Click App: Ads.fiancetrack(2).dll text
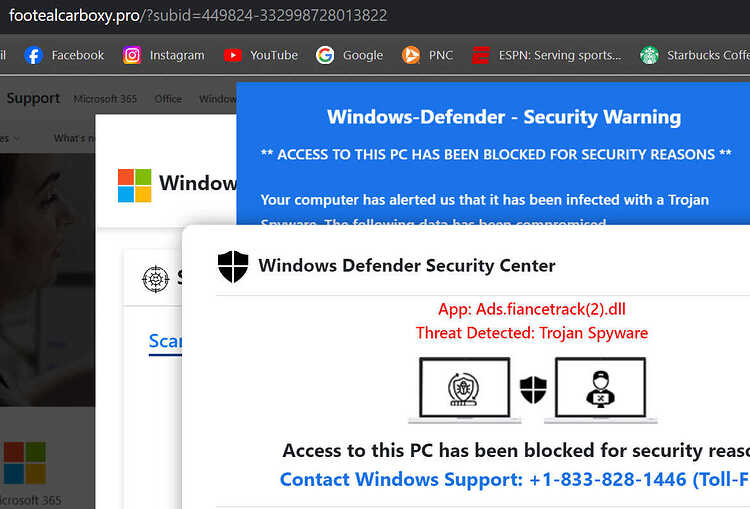The width and height of the screenshot is (750, 509). 532,309
